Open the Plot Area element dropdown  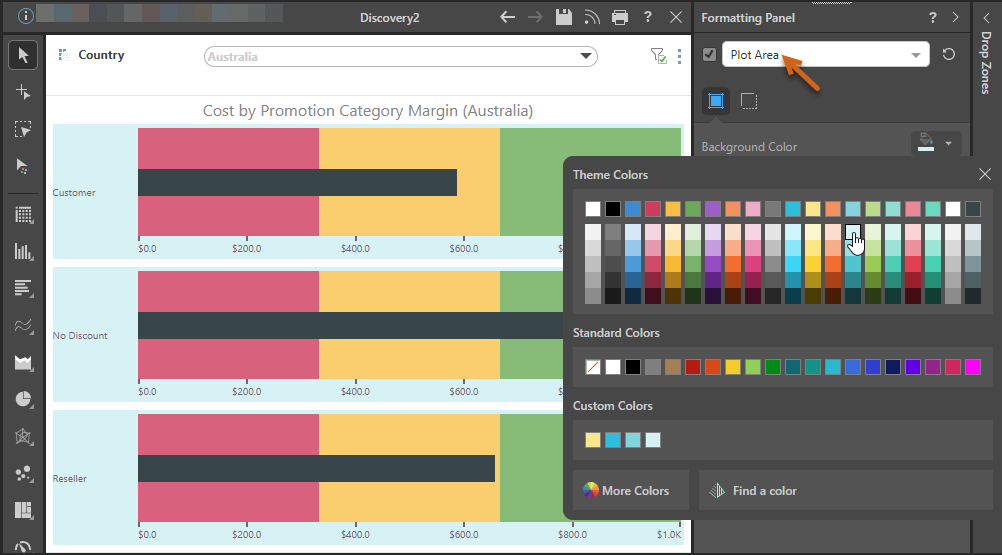(x=915, y=55)
